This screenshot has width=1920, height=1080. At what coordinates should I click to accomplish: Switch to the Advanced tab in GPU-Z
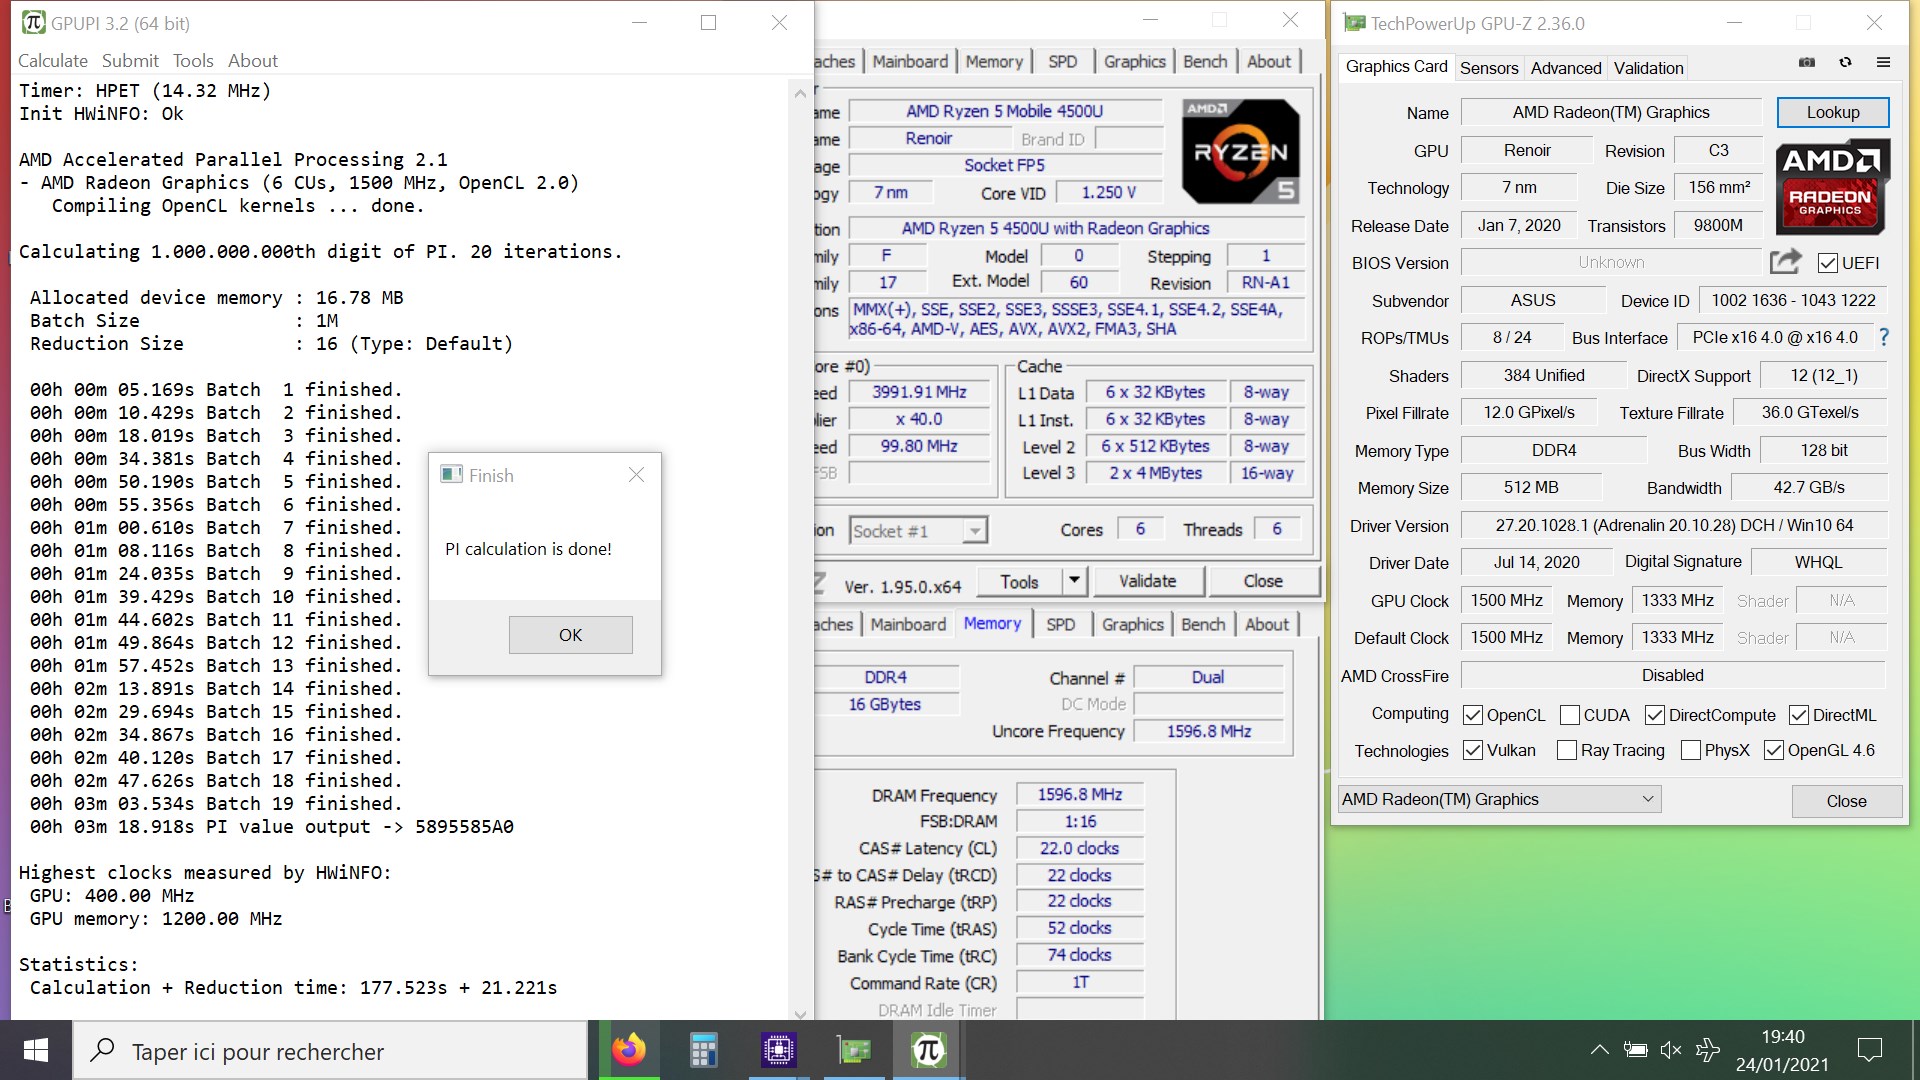pyautogui.click(x=1566, y=68)
